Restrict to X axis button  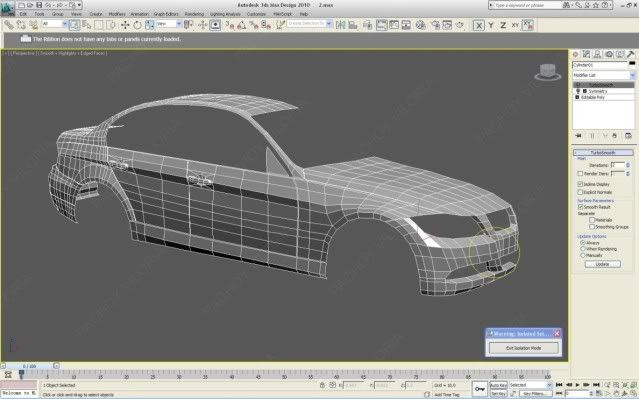tap(479, 25)
